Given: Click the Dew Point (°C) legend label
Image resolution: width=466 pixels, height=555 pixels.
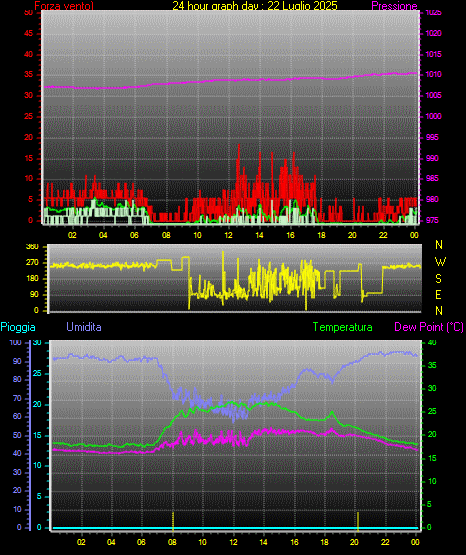Looking at the screenshot, I should pyautogui.click(x=429, y=327).
